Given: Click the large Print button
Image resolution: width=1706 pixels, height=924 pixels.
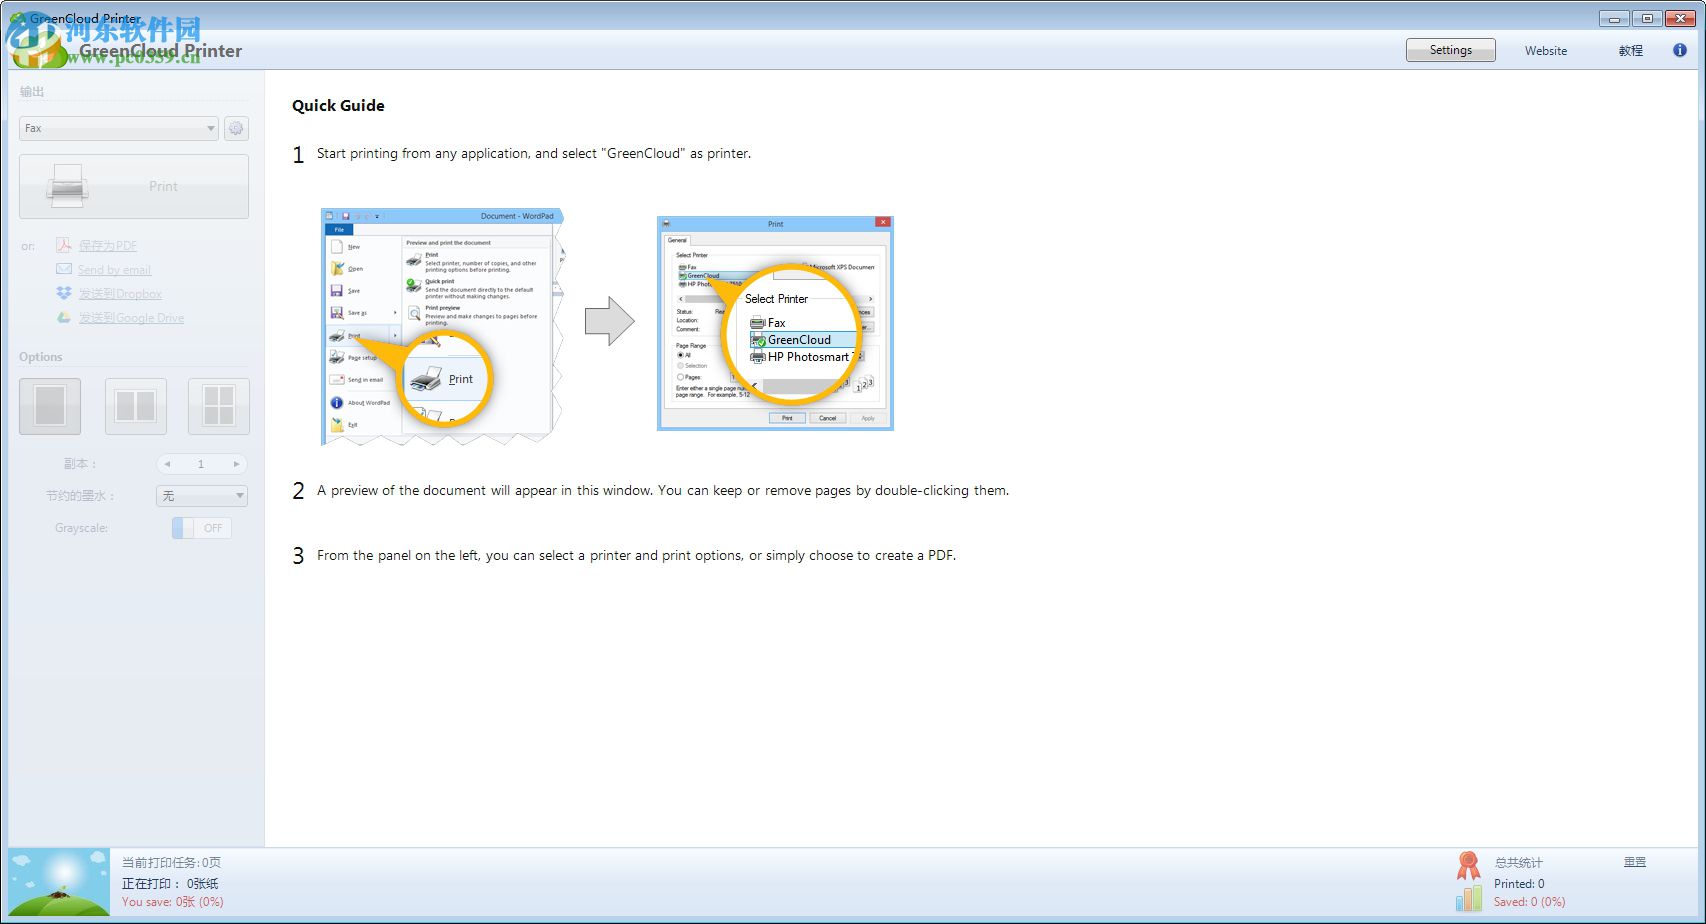Looking at the screenshot, I should [x=134, y=186].
